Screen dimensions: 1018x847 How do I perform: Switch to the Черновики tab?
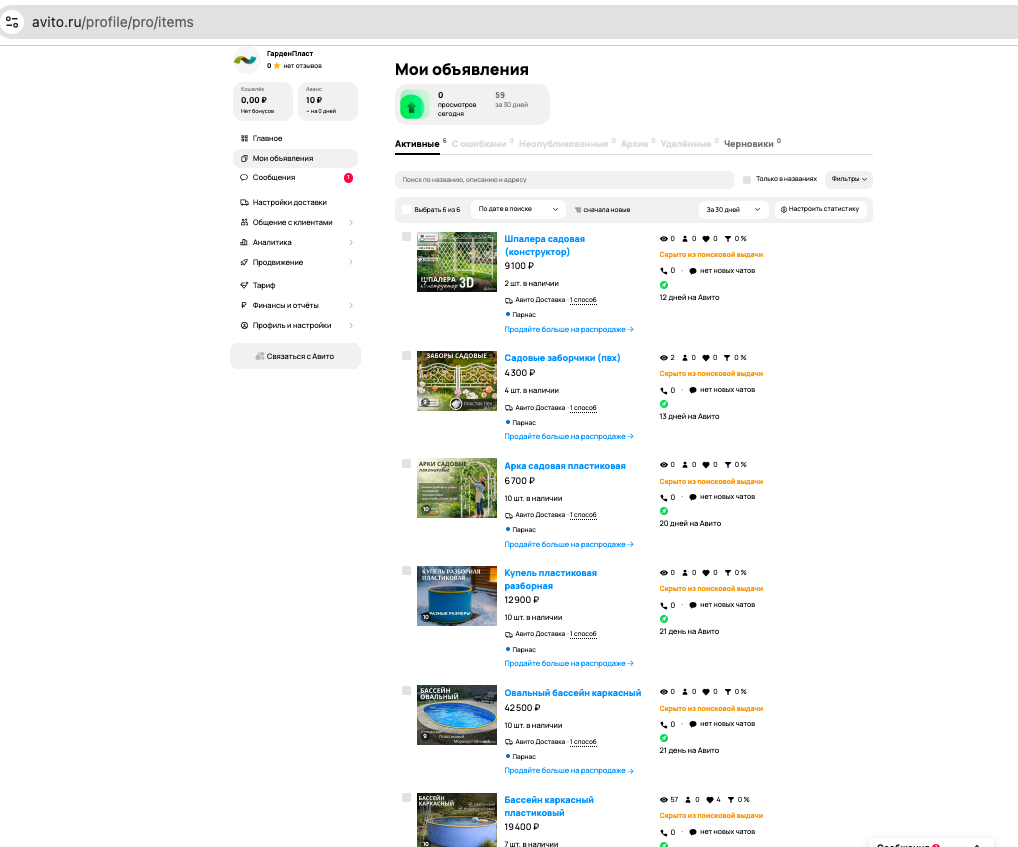[749, 144]
